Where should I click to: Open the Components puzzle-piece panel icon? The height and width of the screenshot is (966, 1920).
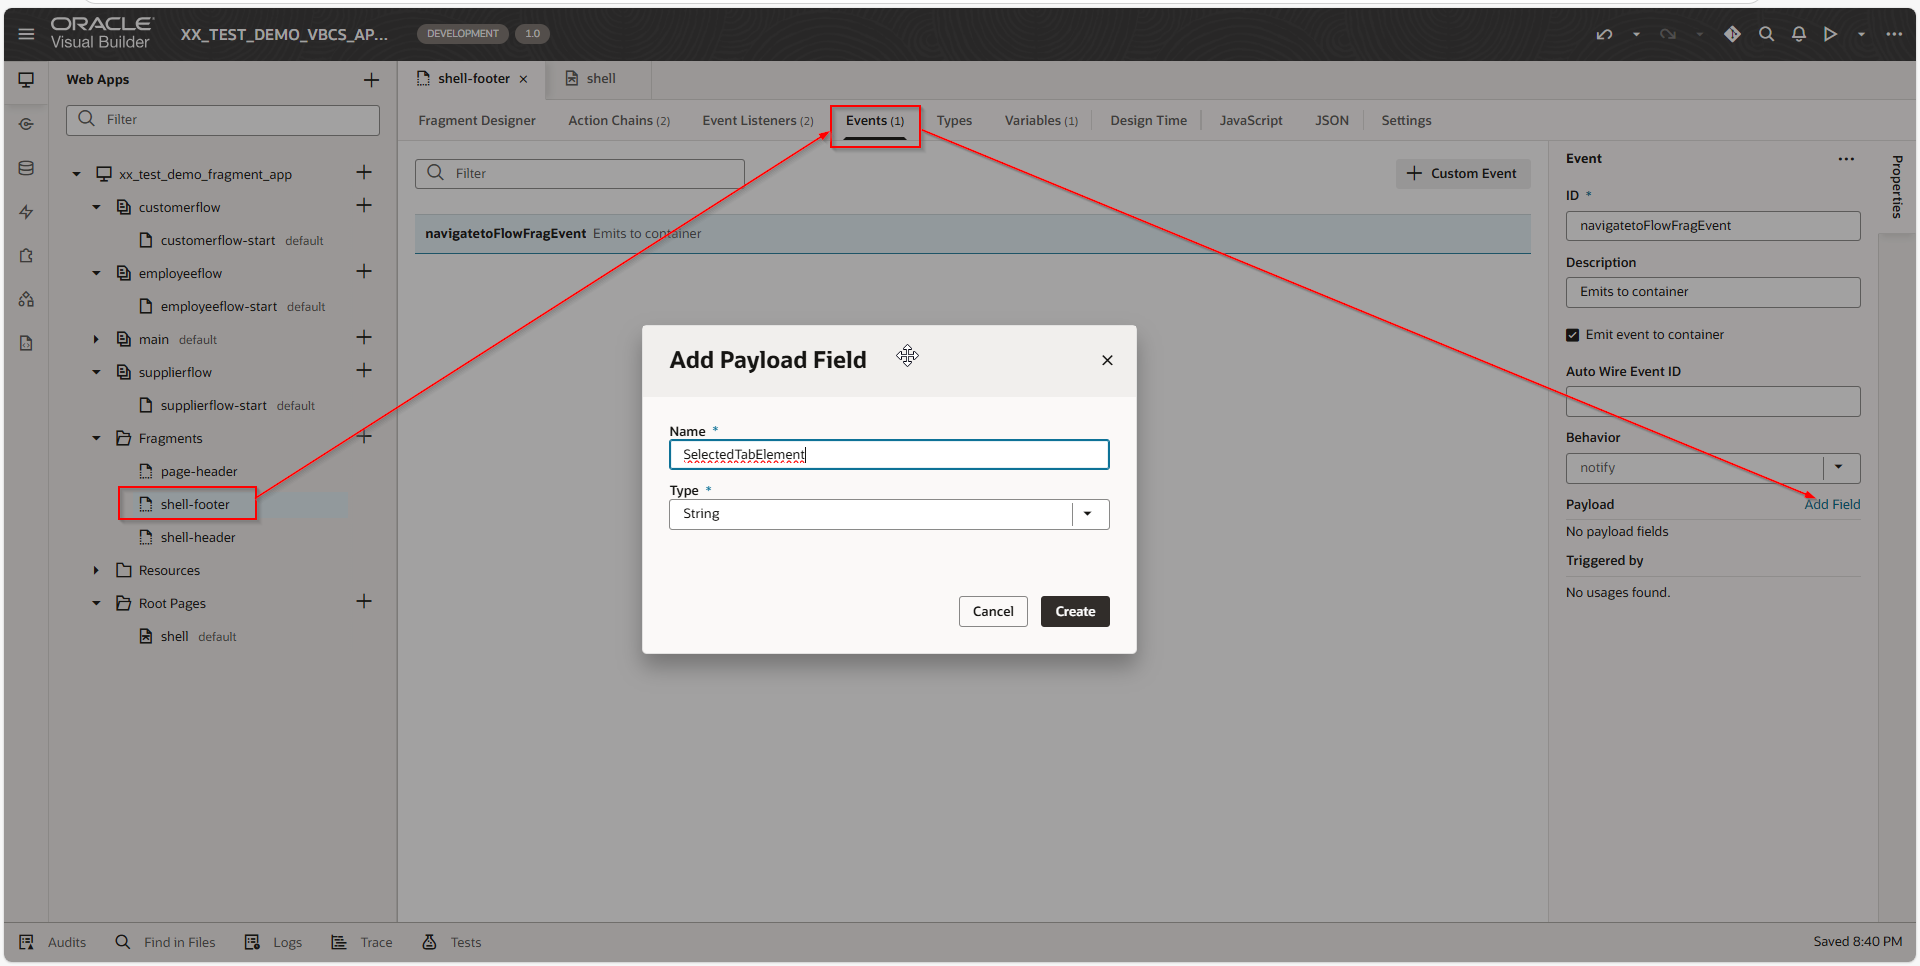click(x=25, y=256)
